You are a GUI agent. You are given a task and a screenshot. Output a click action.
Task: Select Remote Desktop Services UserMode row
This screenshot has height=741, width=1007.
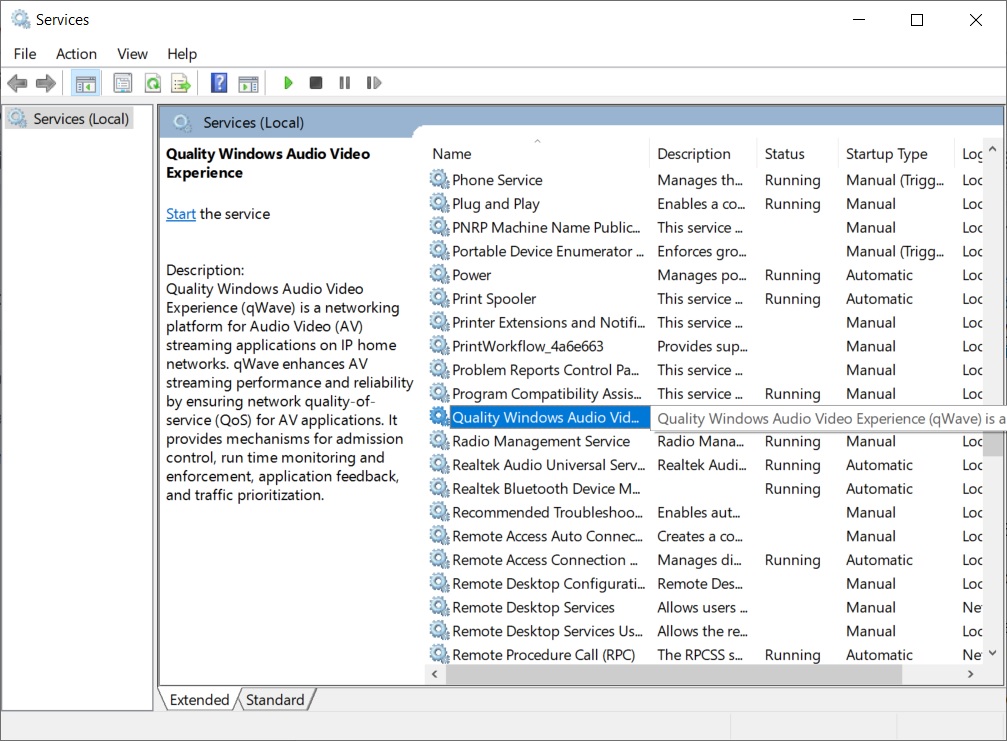coord(704,631)
